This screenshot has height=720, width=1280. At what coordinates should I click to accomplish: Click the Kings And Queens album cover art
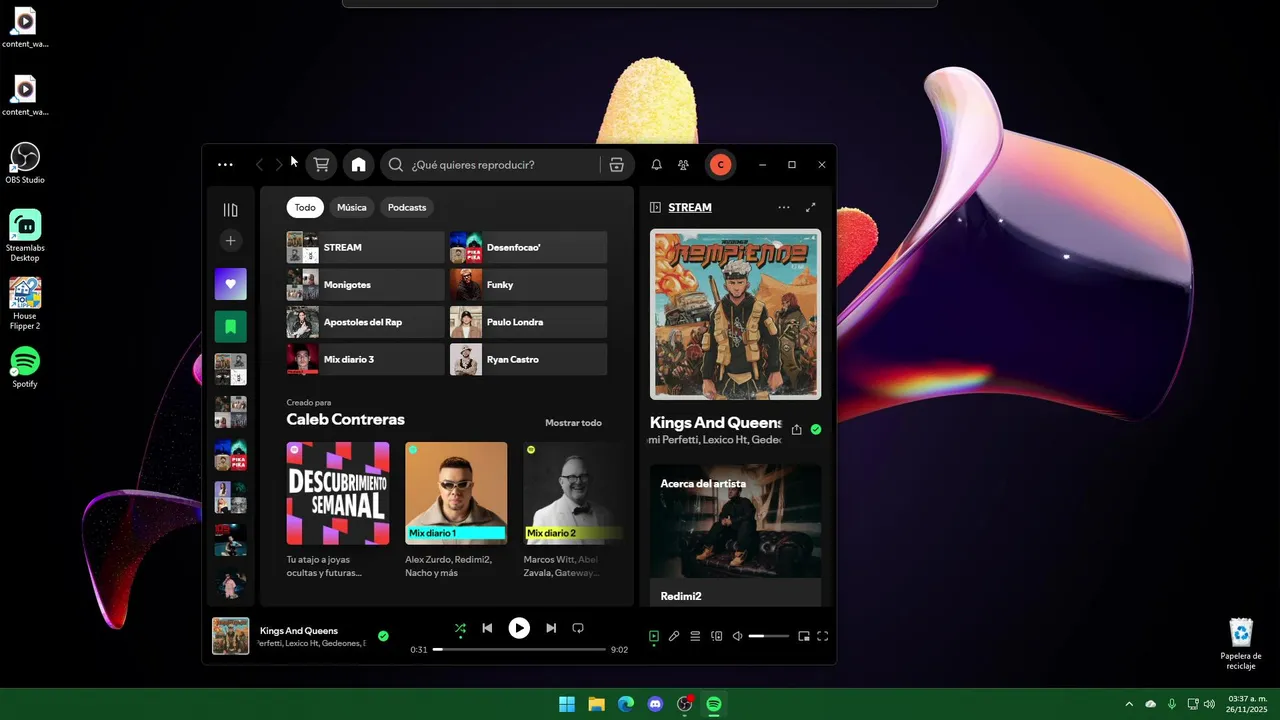[736, 314]
